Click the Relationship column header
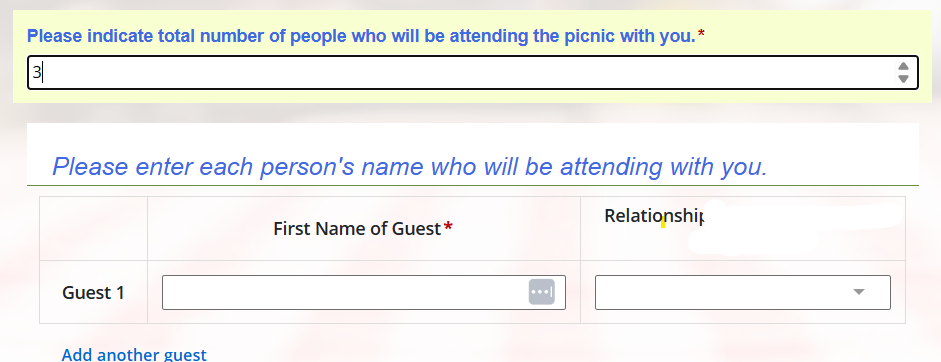 point(654,216)
